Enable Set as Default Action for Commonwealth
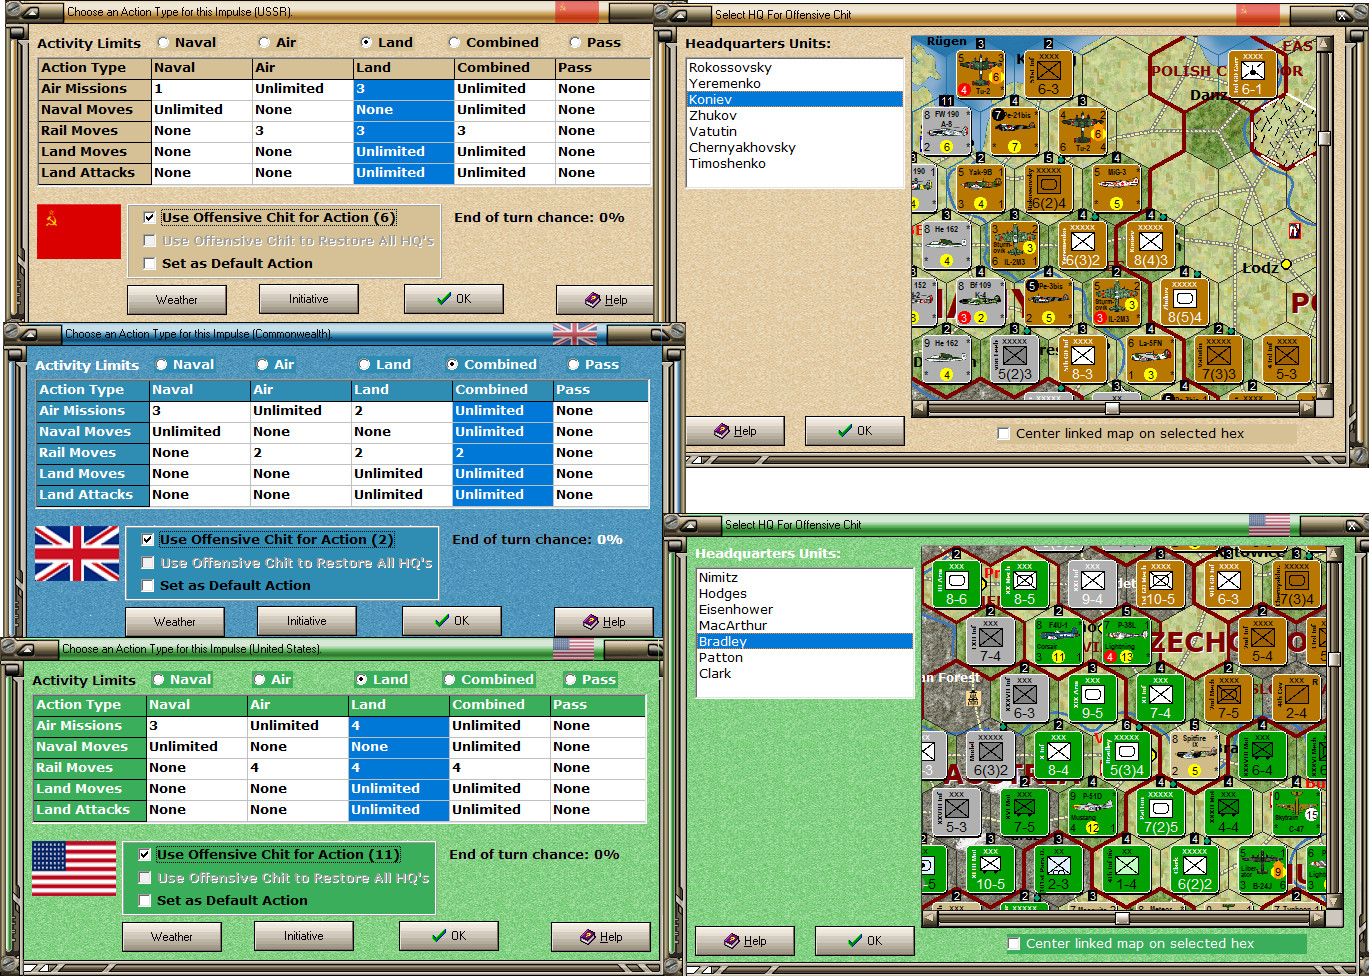This screenshot has width=1369, height=976. pyautogui.click(x=227, y=585)
